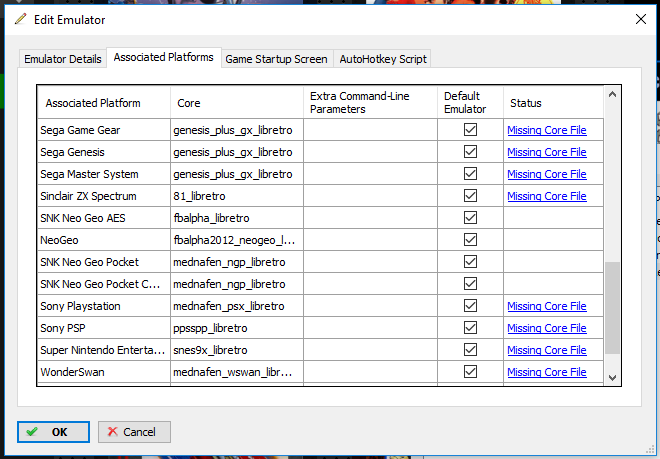This screenshot has width=660, height=459.
Task: Click the Core column header
Action: [237, 103]
